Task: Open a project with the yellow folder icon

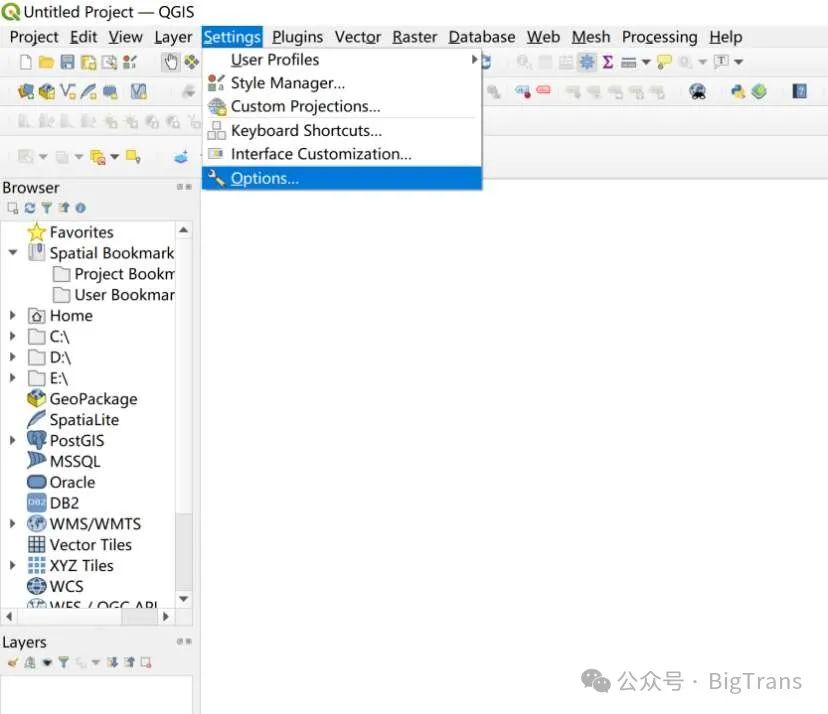Action: point(46,62)
